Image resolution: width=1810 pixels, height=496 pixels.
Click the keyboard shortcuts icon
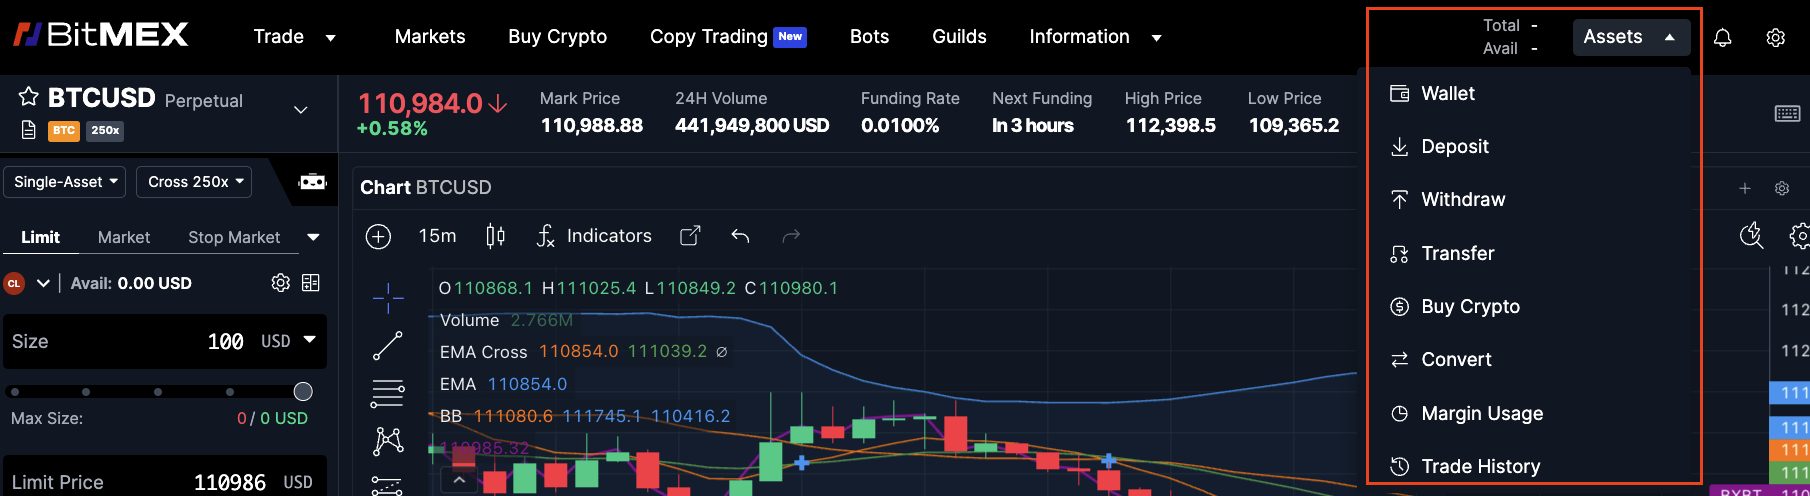pos(1787,114)
